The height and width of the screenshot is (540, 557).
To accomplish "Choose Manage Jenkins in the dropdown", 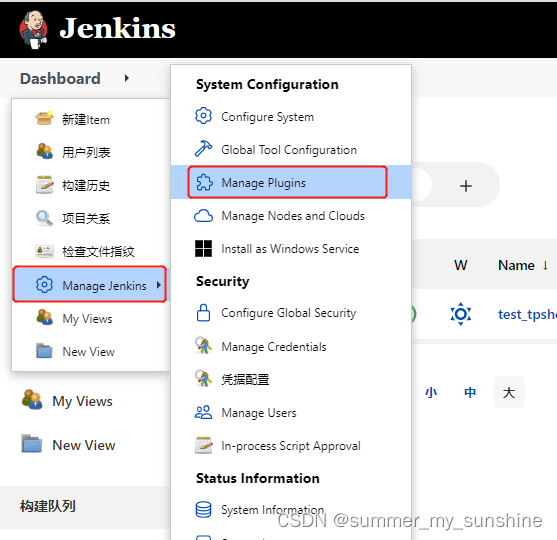I will [x=90, y=284].
